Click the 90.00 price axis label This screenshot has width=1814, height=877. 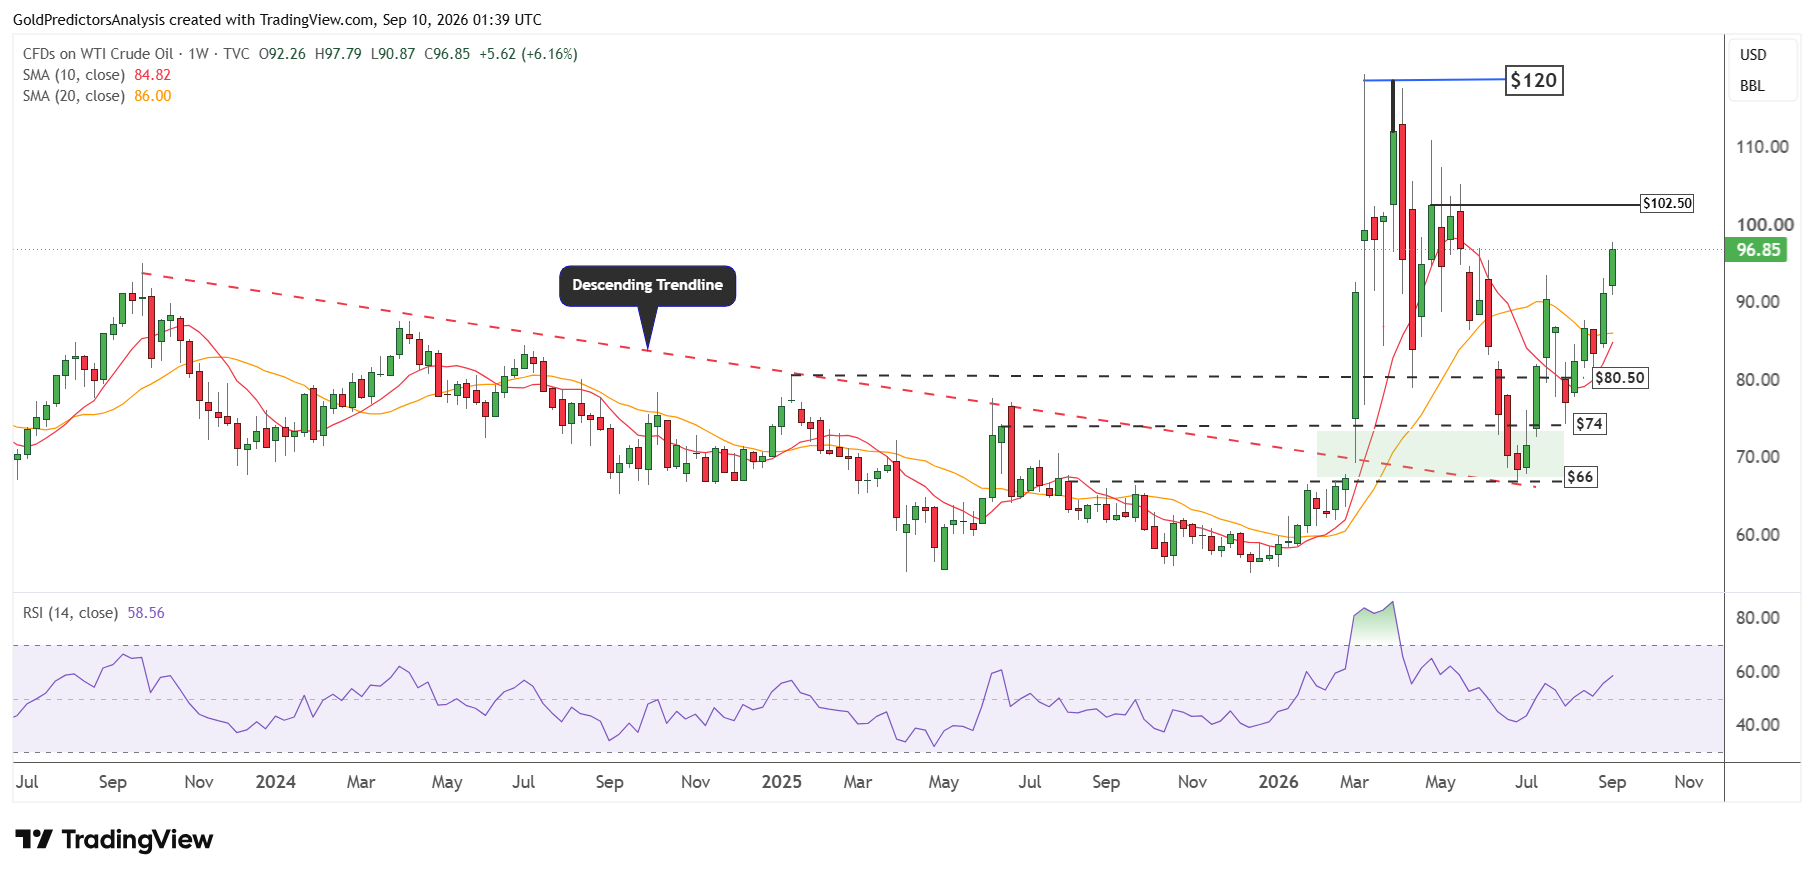[1758, 302]
